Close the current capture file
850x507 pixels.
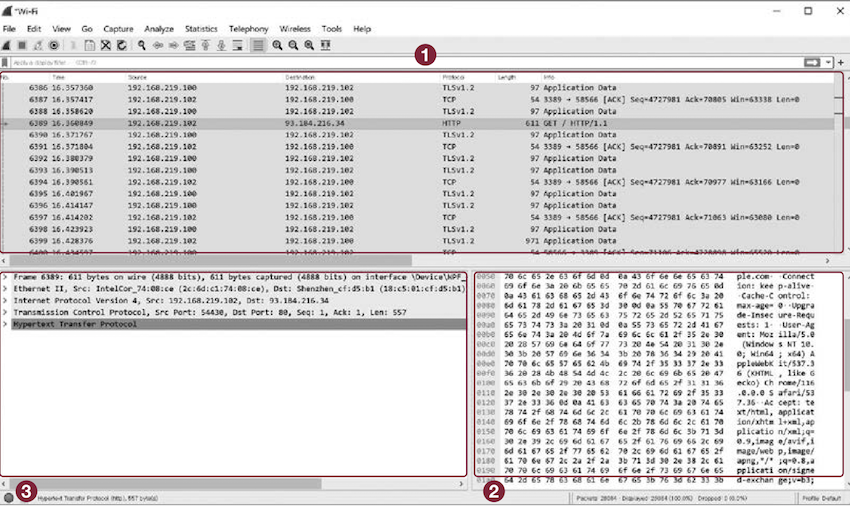tap(106, 46)
